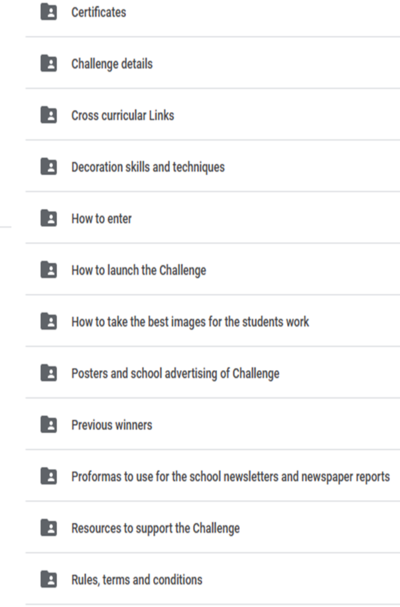Select Posters and school advertising of Challenge
The width and height of the screenshot is (400, 607).
pos(175,374)
